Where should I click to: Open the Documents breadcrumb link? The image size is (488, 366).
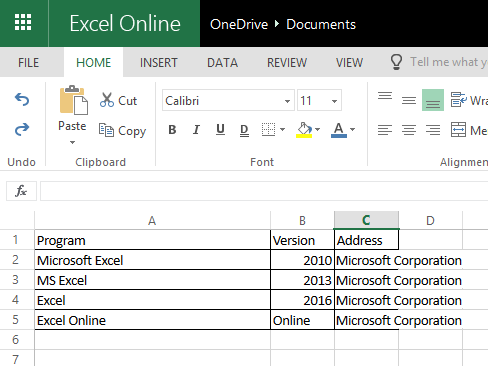pyautogui.click(x=321, y=24)
